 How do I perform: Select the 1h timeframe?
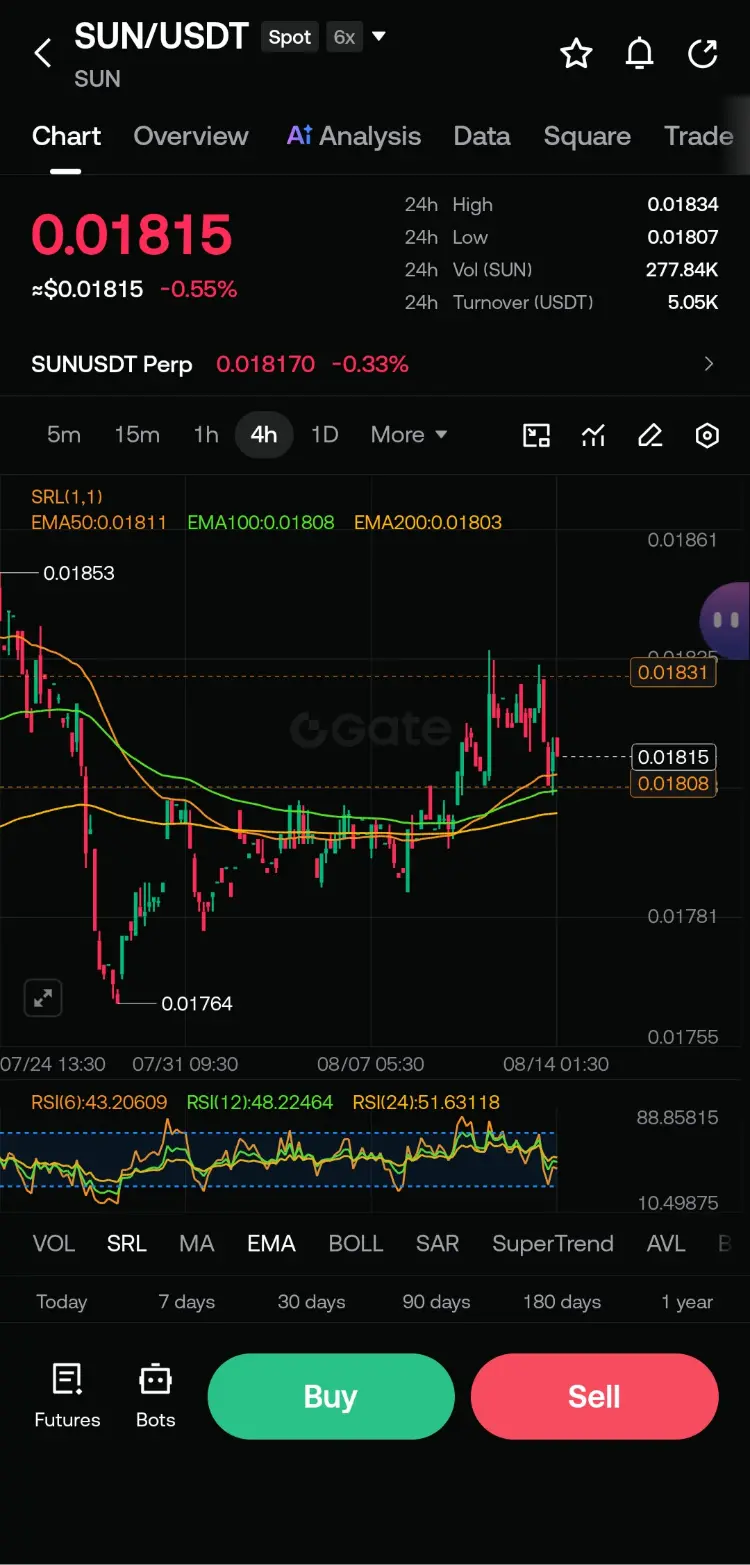(x=206, y=434)
